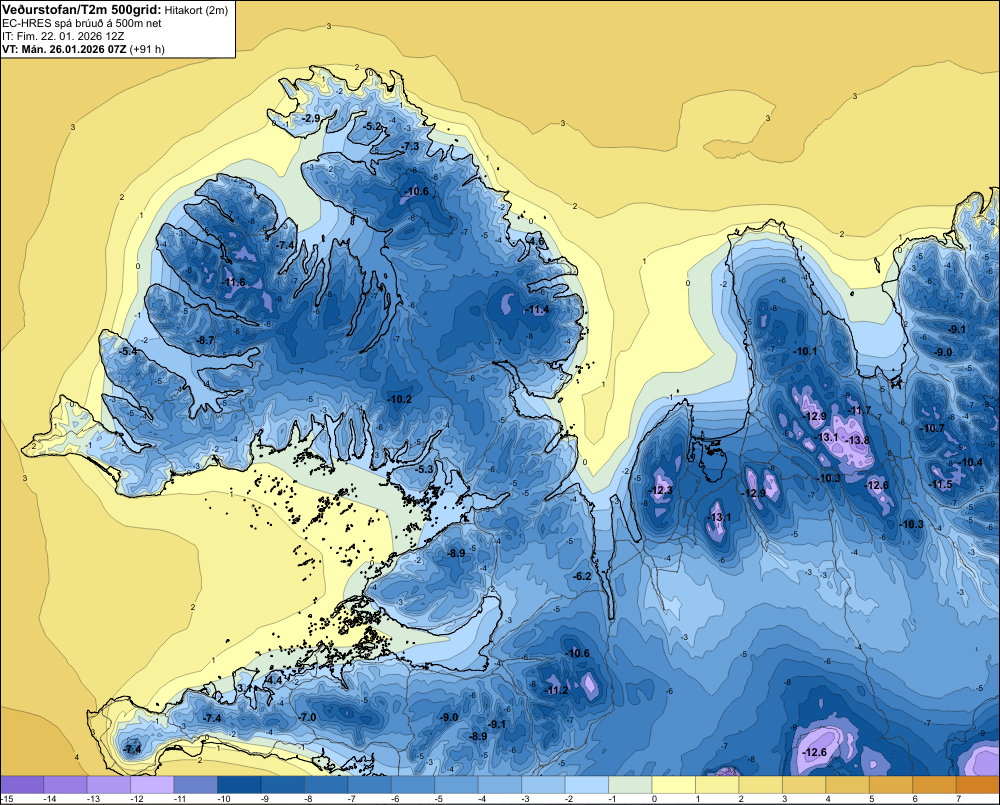Click the -5.4 temperature label
This screenshot has height=805, width=1000.
128,351
